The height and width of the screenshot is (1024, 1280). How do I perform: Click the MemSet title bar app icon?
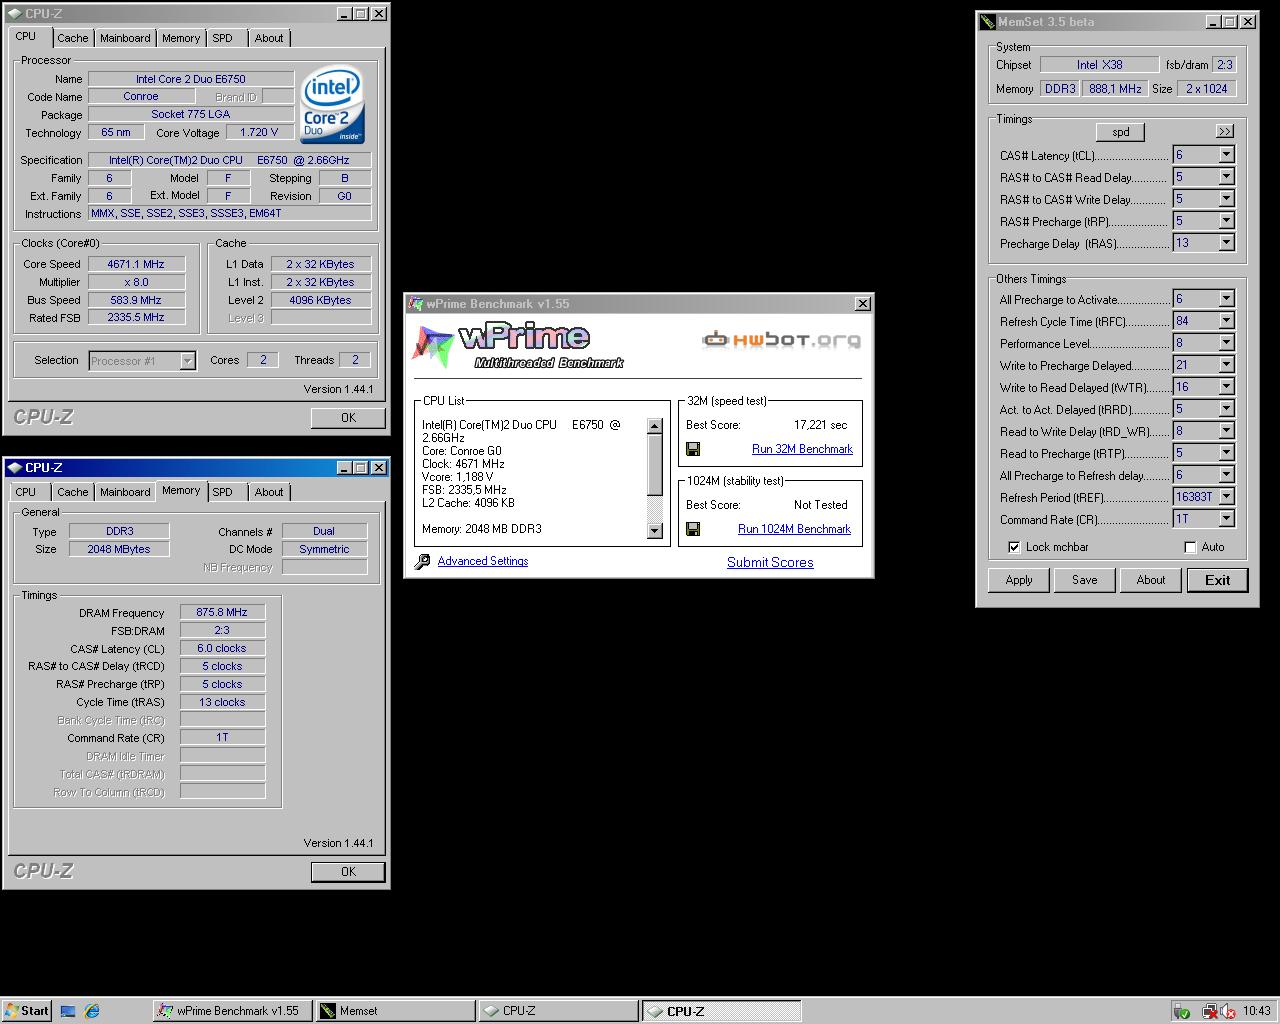point(987,21)
